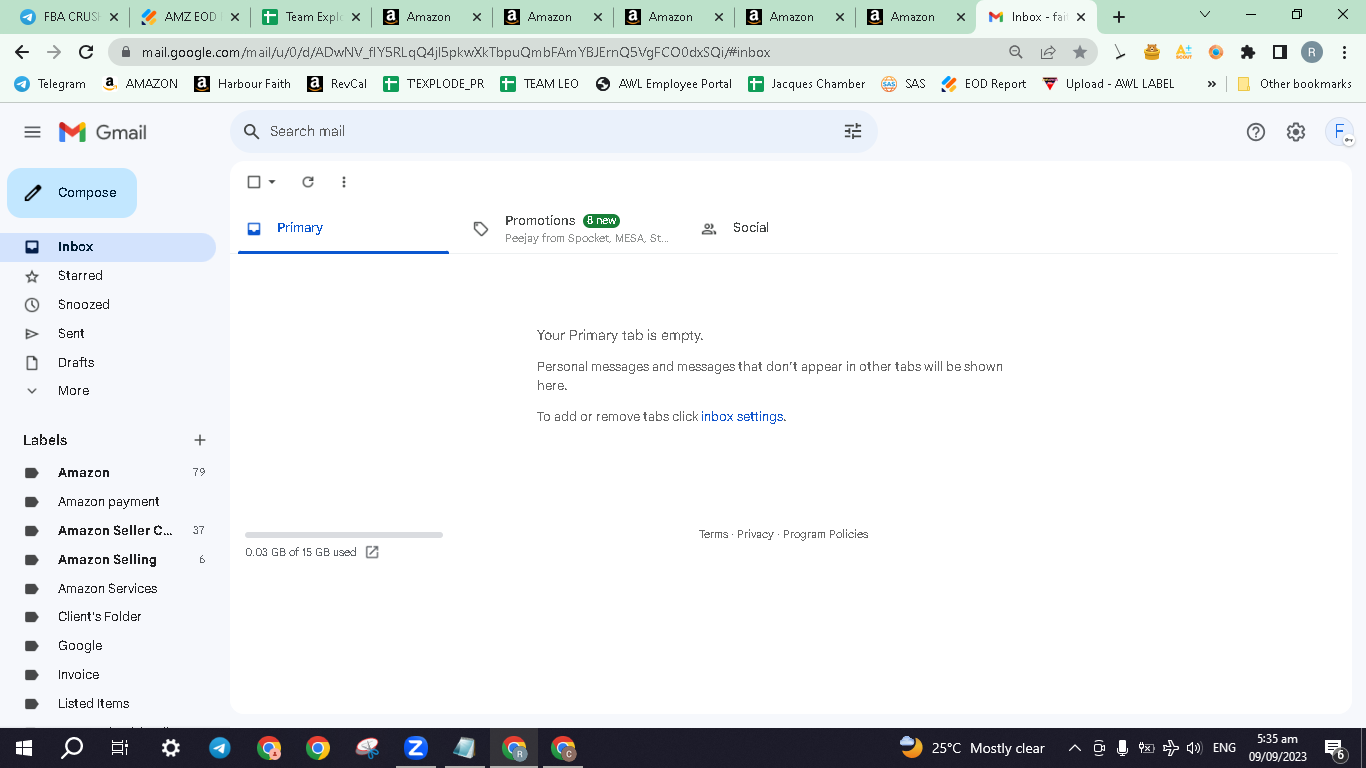Refresh the inbox
Viewport: 1366px width, 768px height.
coord(308,182)
